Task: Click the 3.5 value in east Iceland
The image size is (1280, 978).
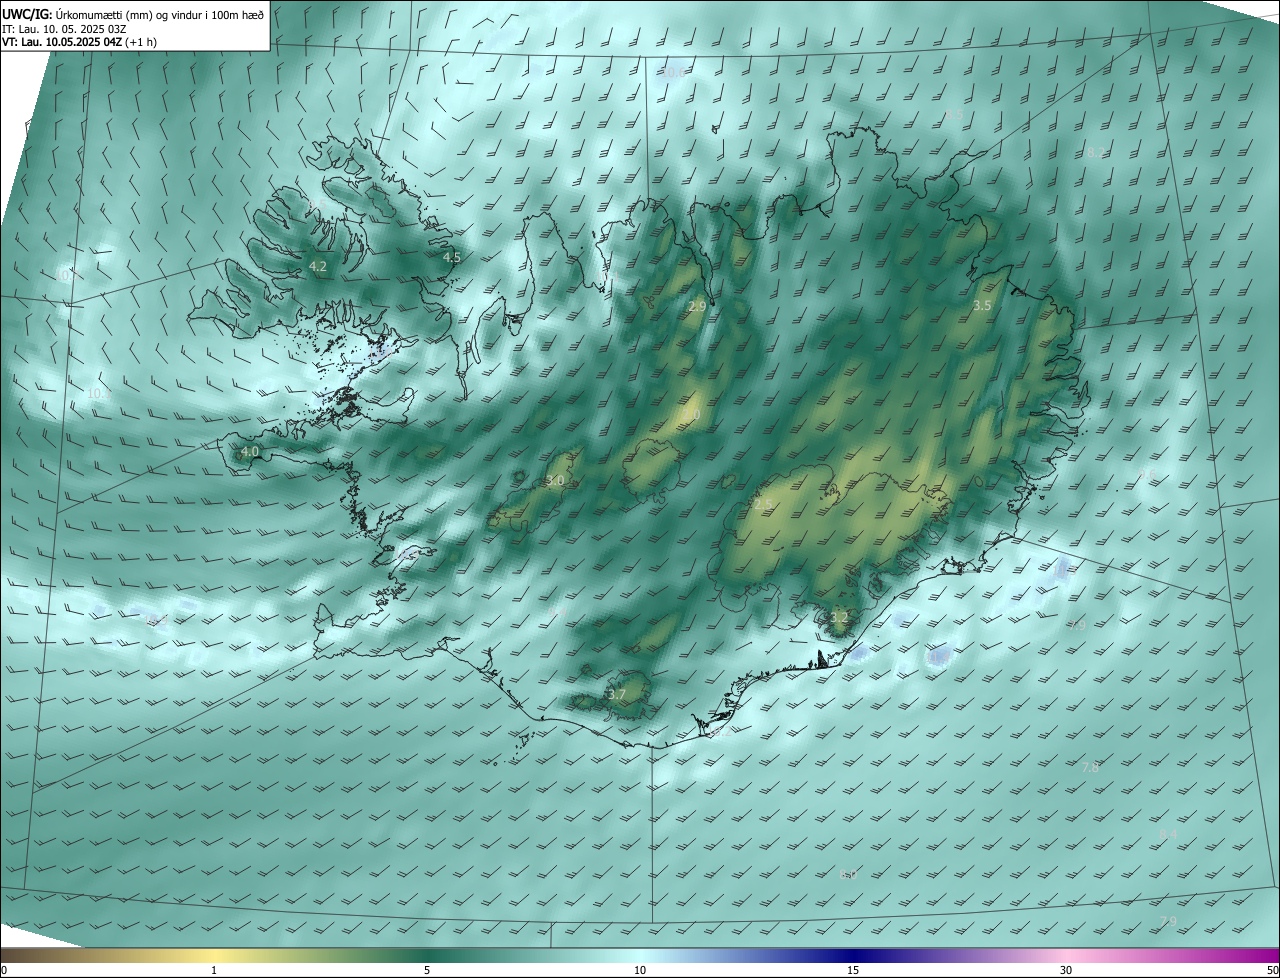Action: point(982,305)
